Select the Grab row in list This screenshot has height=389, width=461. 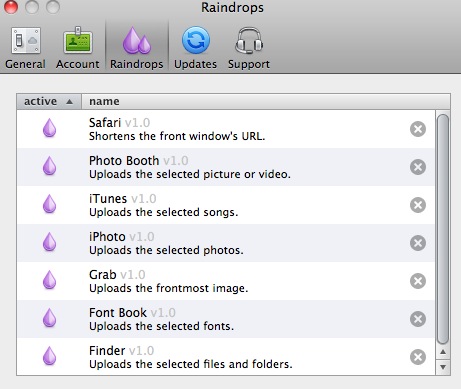226,281
